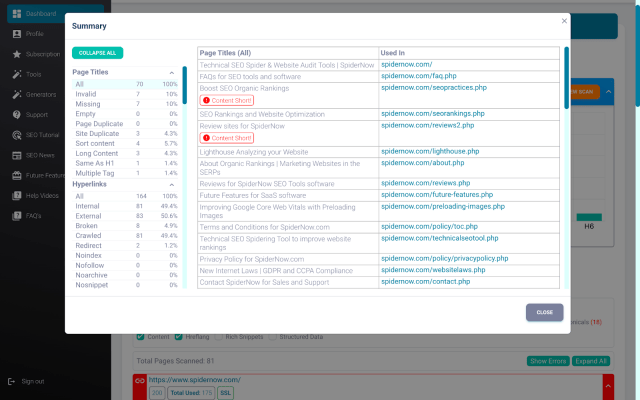
Task: Click the Generators sidebar icon
Action: (x=17, y=95)
